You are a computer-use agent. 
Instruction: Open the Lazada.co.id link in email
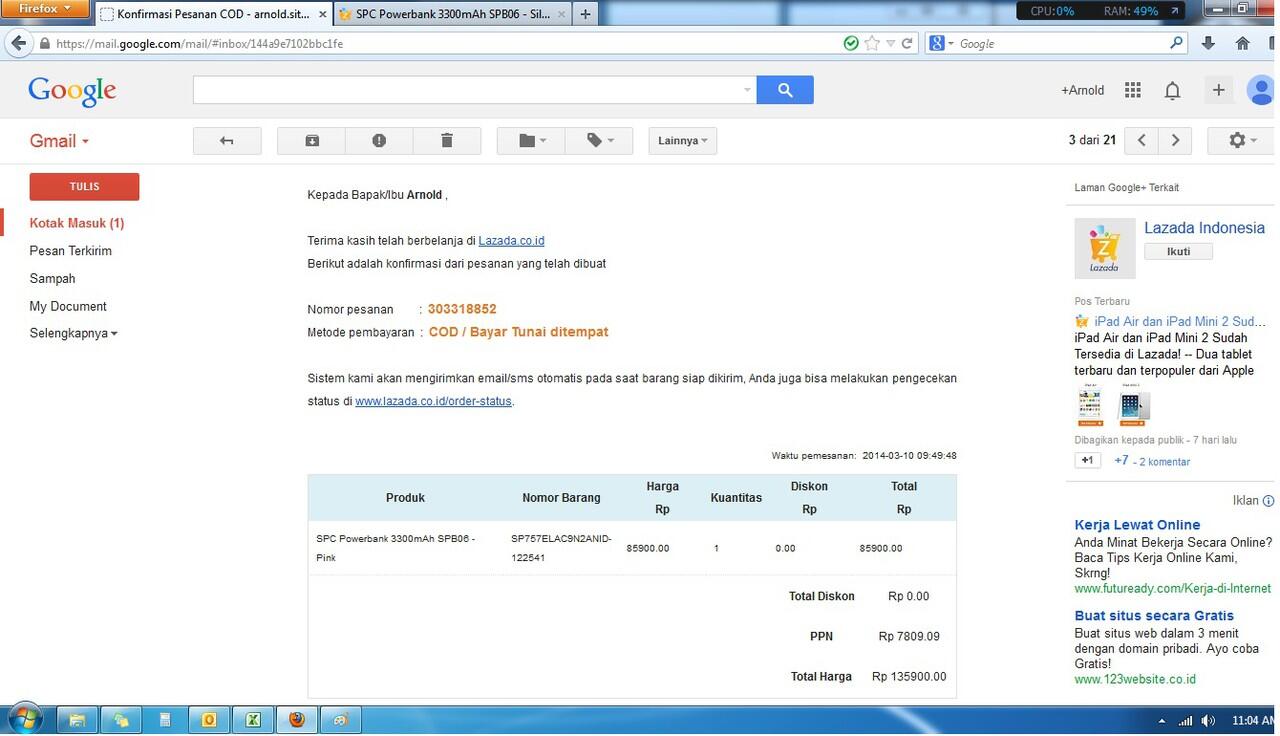point(511,241)
